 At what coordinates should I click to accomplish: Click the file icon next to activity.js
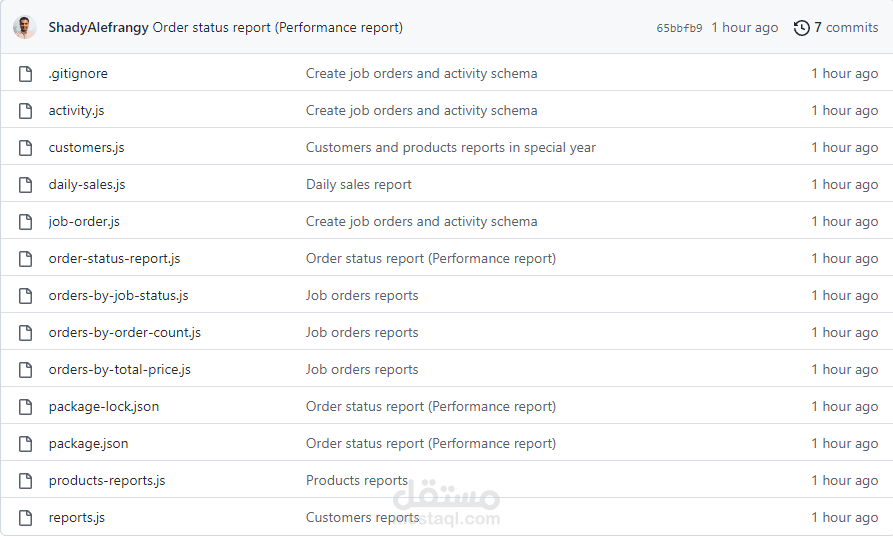tap(26, 111)
